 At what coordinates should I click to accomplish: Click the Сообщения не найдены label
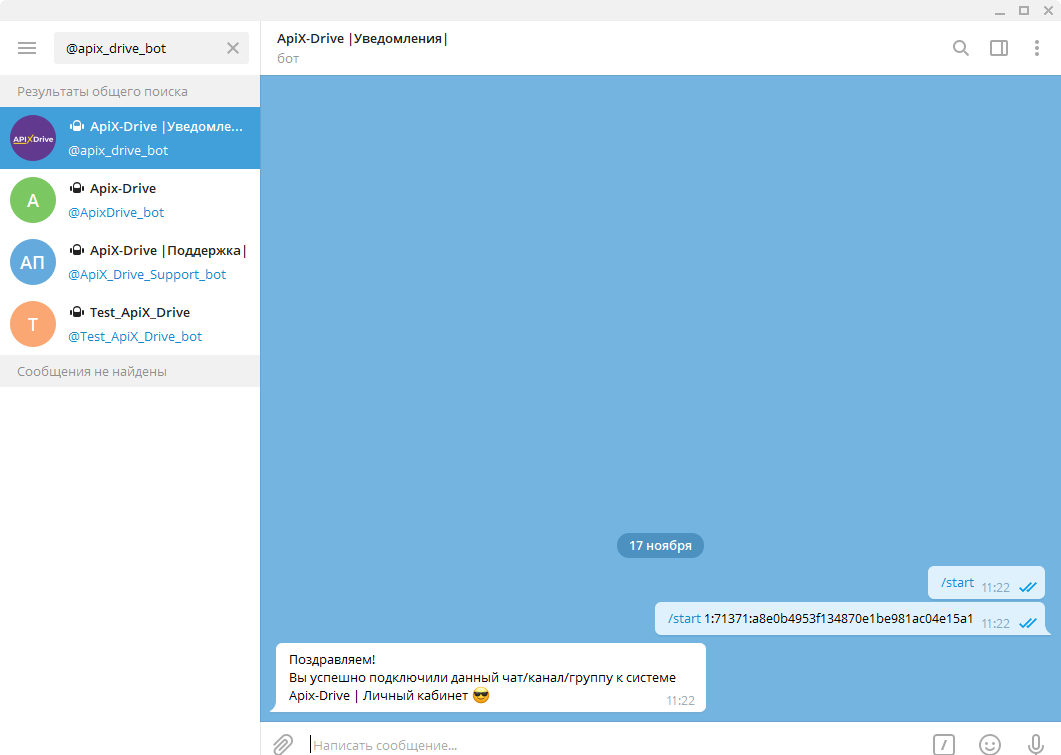92,371
